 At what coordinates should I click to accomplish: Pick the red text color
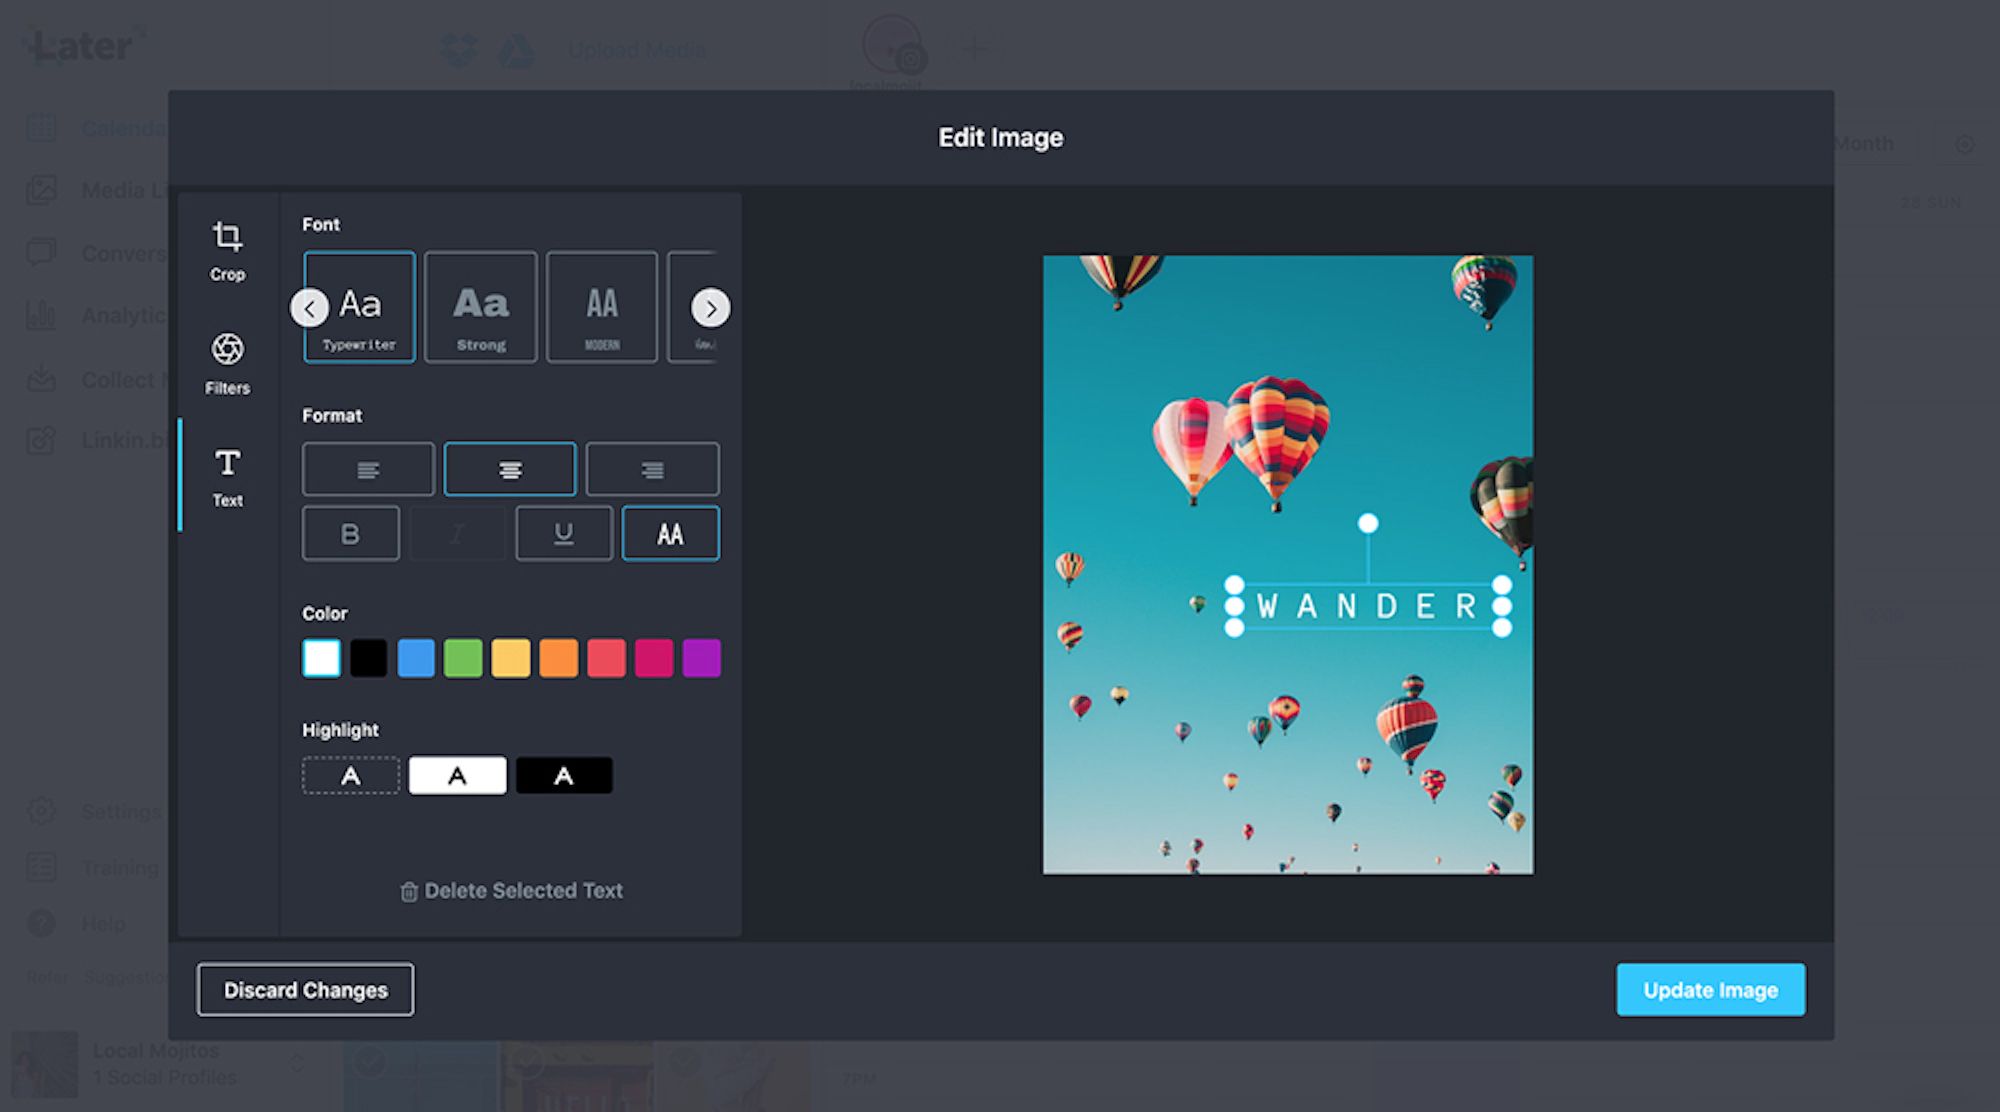click(606, 658)
